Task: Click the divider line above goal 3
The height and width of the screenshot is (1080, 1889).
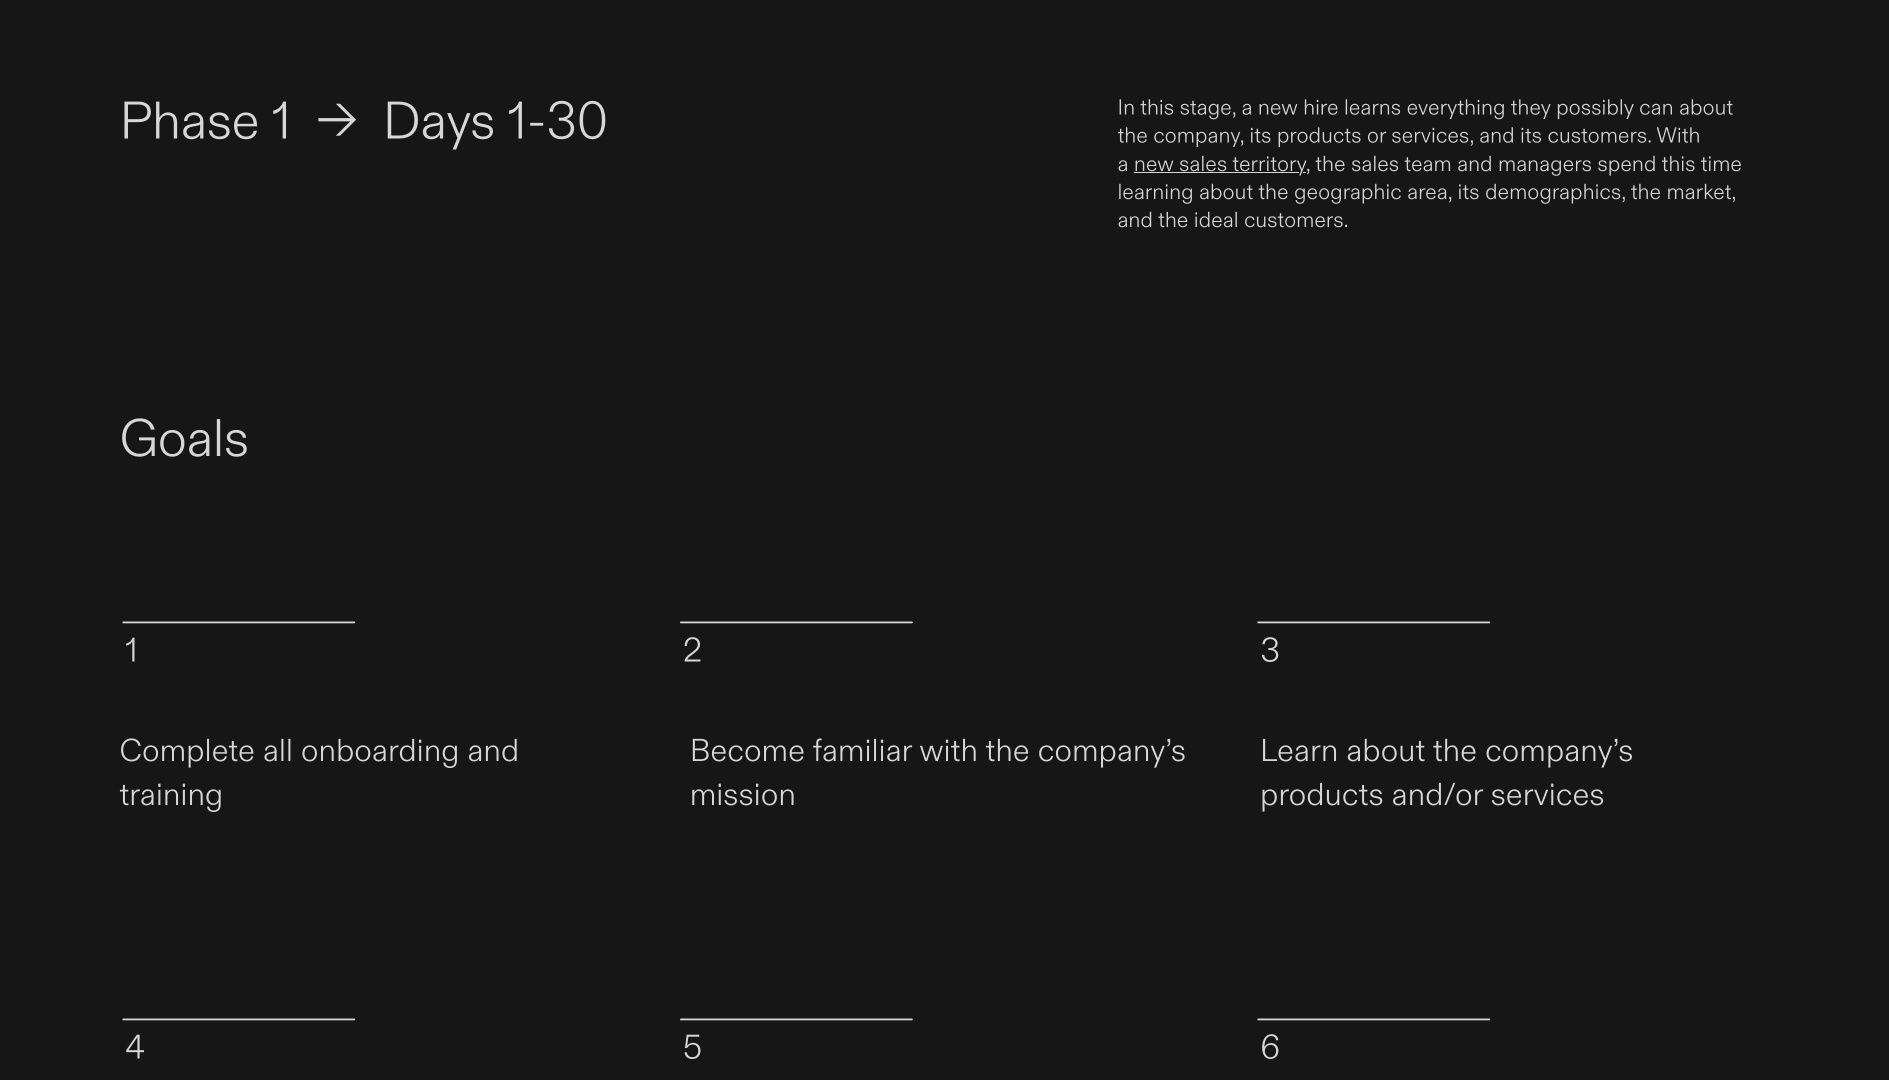Action: click(1373, 622)
